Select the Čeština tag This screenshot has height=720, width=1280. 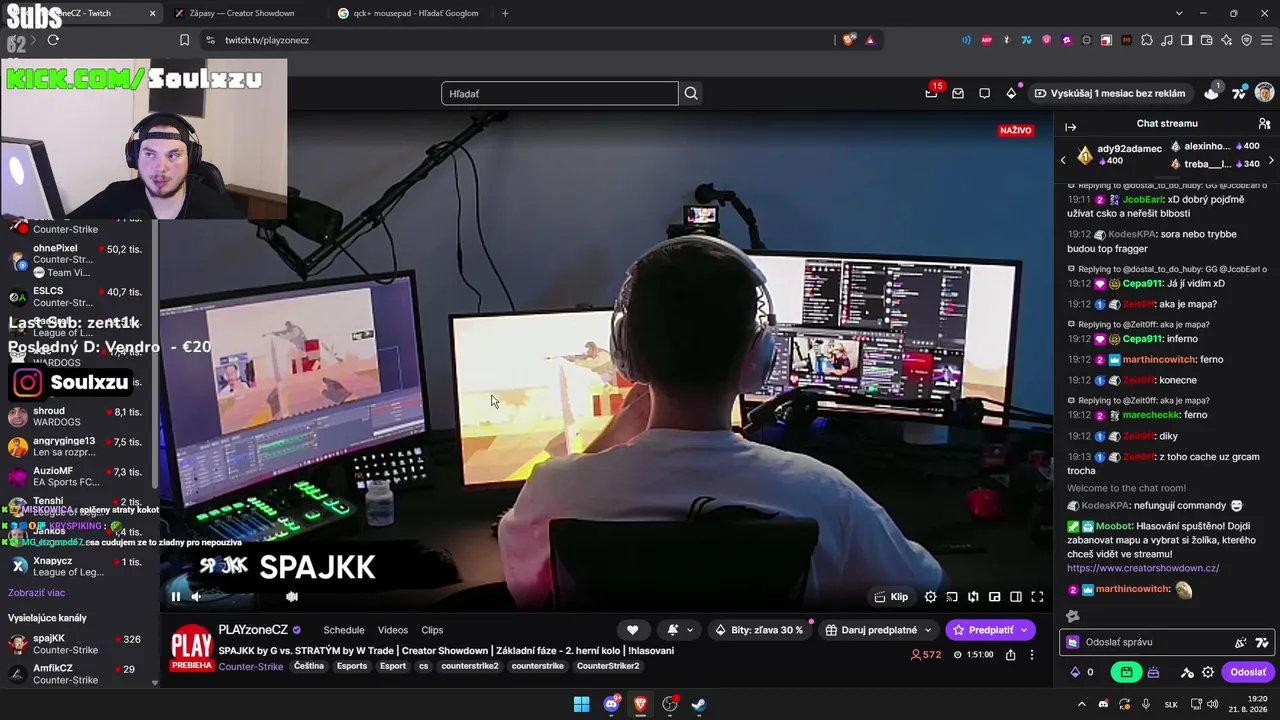[309, 666]
